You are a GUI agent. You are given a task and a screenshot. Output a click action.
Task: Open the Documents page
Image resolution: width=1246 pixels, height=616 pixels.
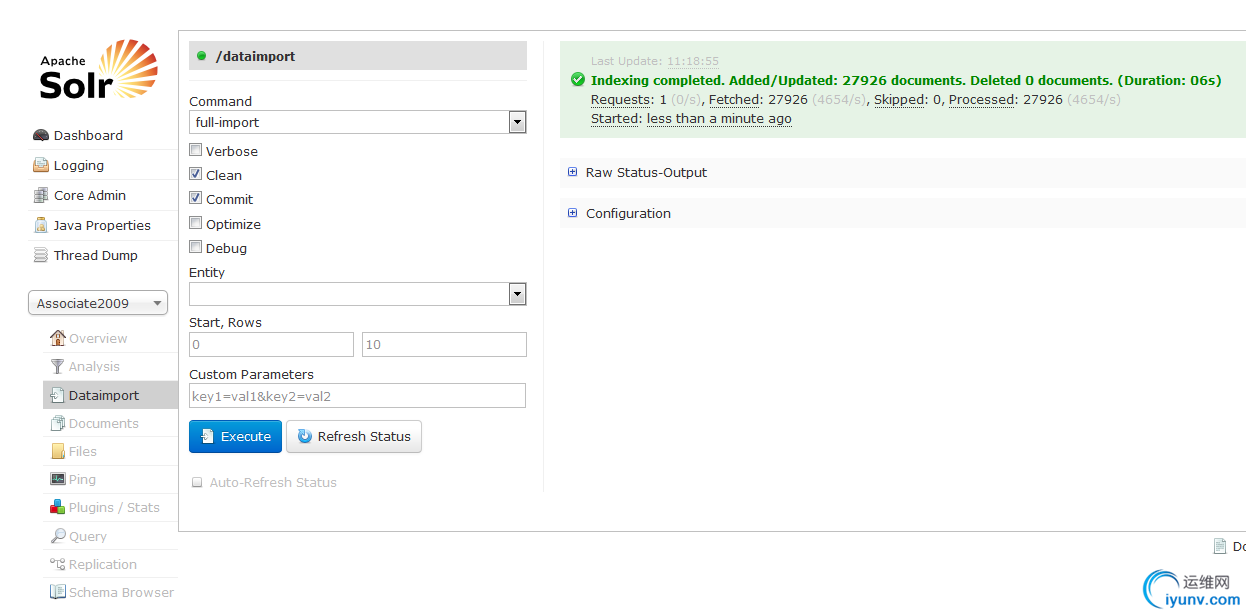[x=104, y=423]
